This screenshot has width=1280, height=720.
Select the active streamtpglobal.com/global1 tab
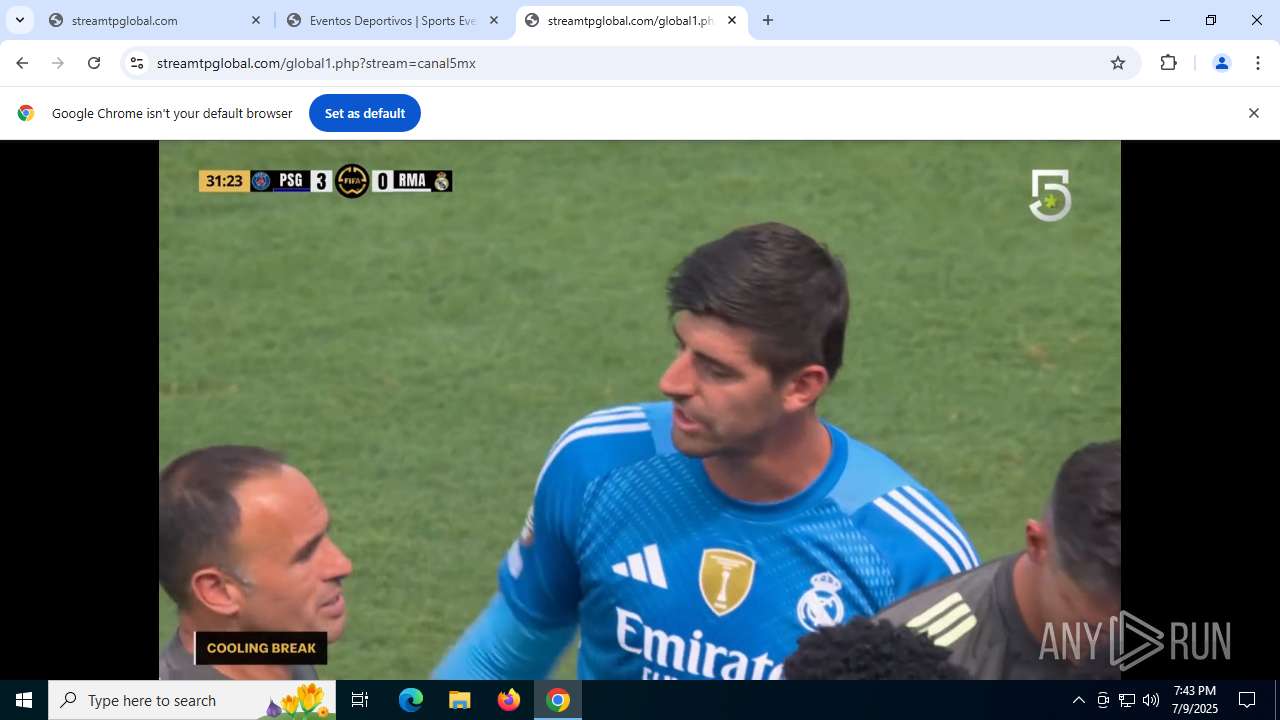[631, 20]
